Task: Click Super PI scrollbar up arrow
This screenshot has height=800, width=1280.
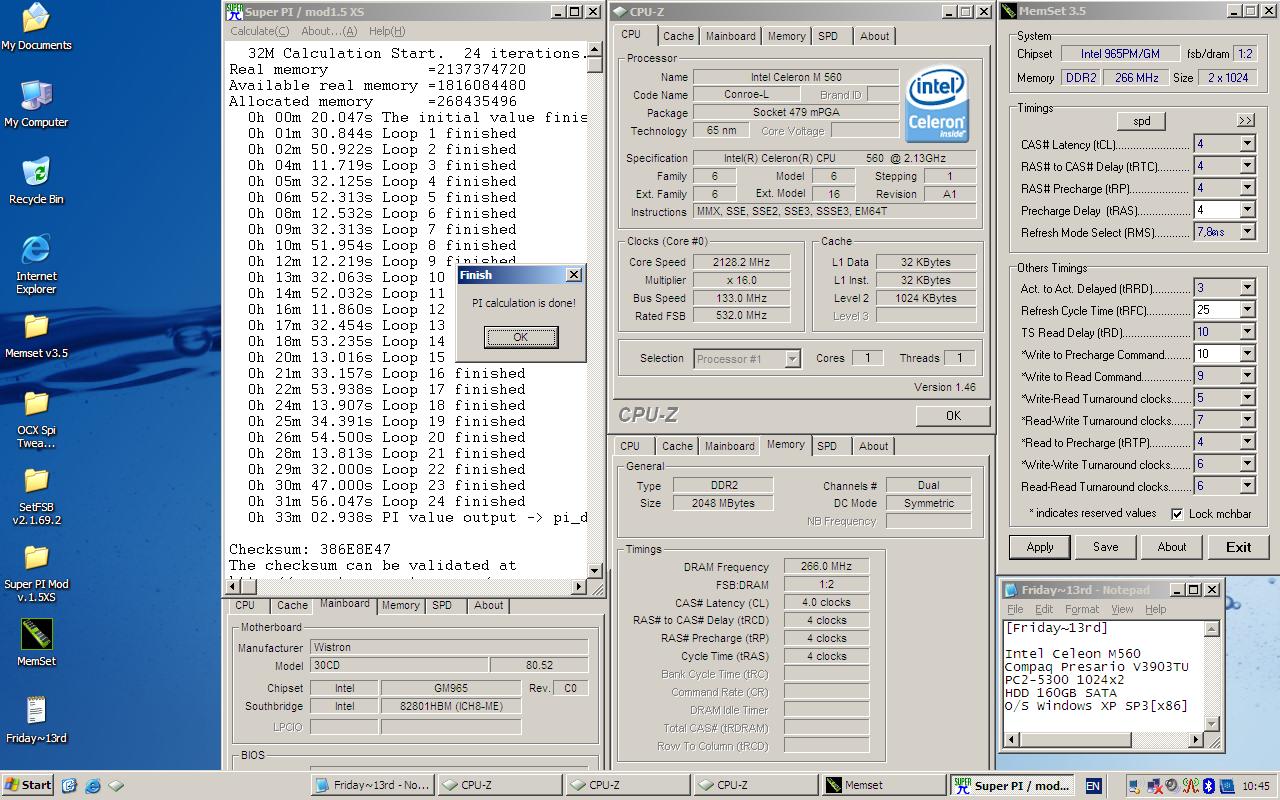Action: point(595,49)
